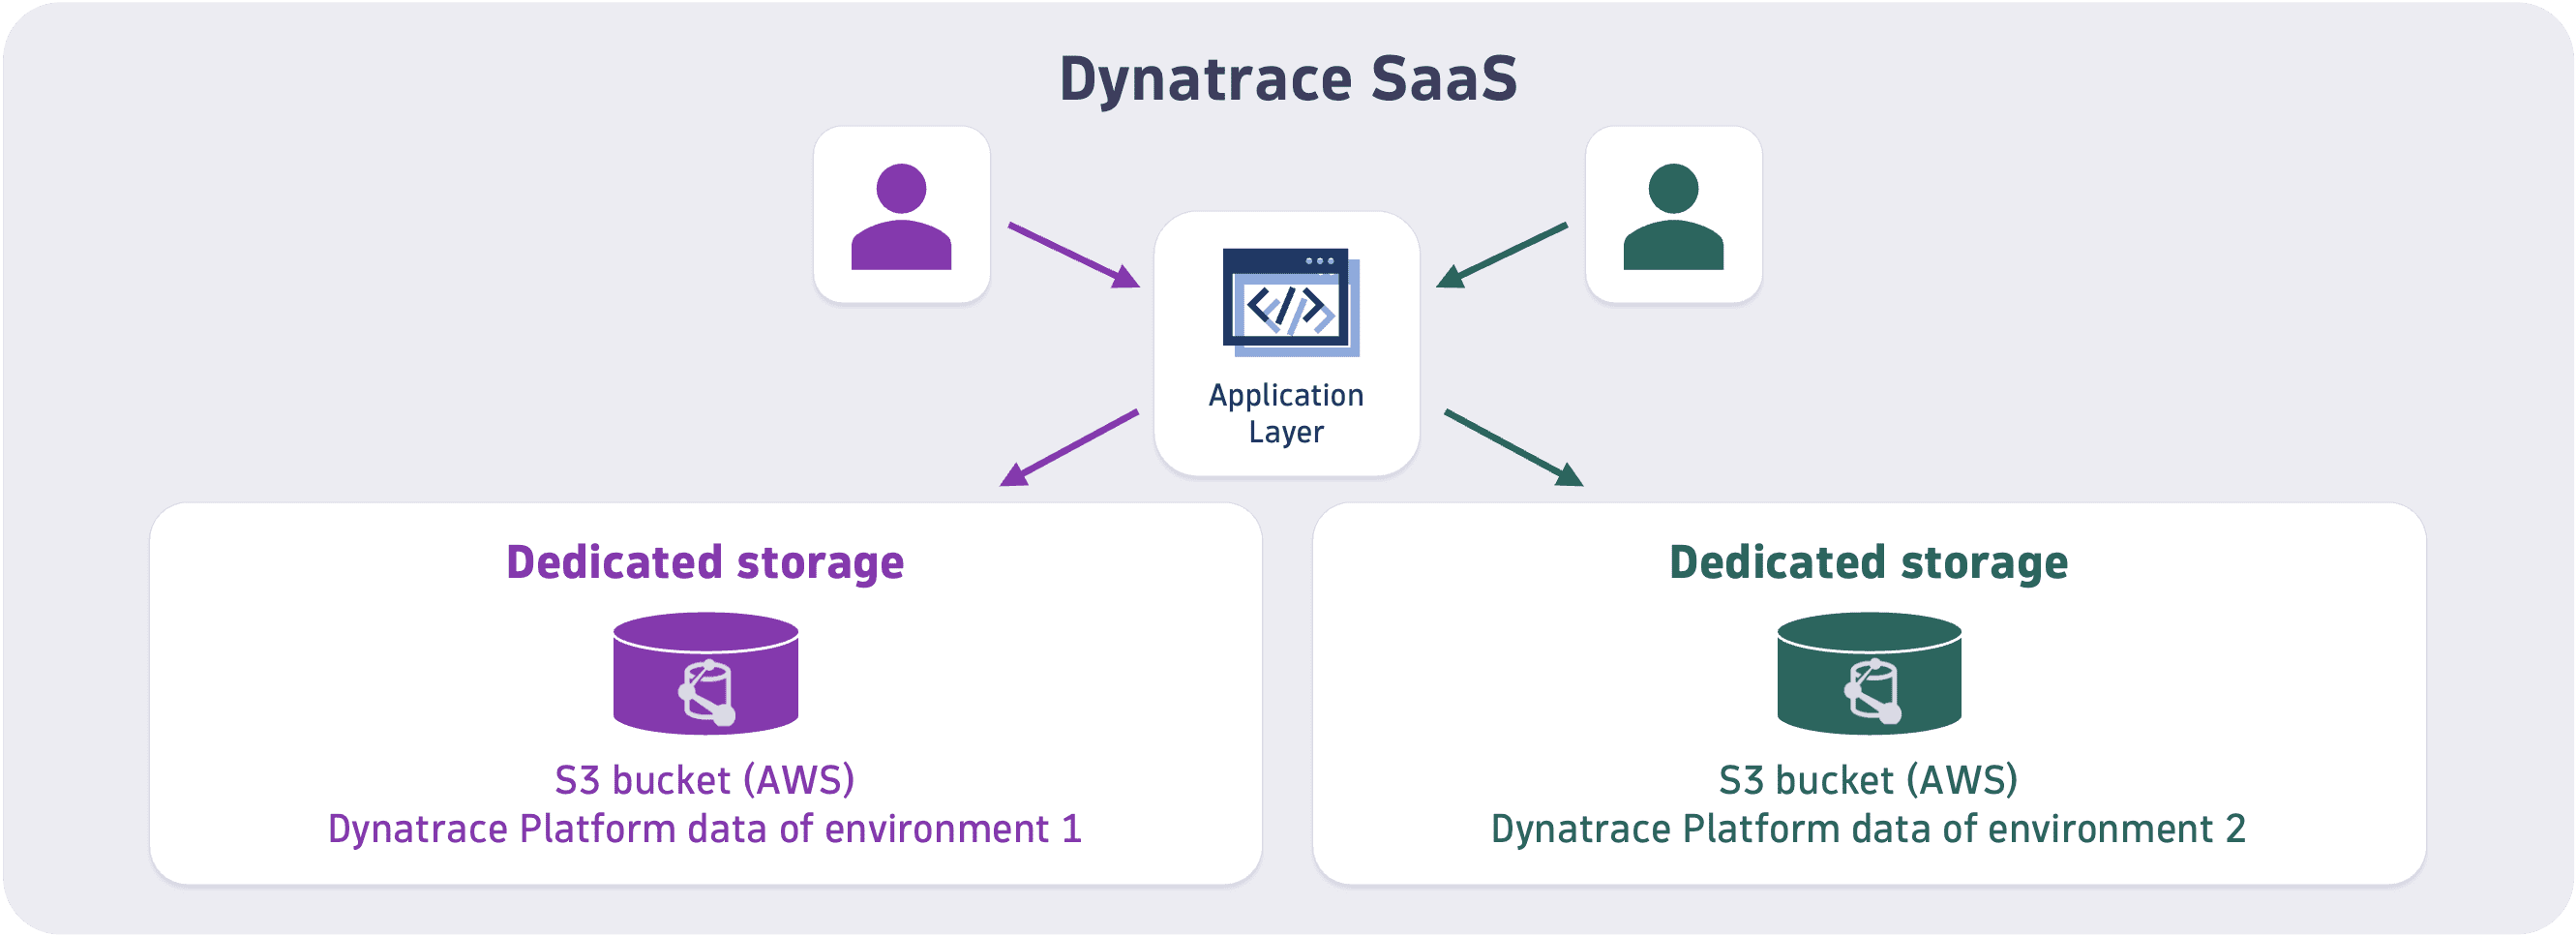This screenshot has width=2576, height=936.
Task: Click the green S3 bucket (AWS) text
Action: 1868,780
